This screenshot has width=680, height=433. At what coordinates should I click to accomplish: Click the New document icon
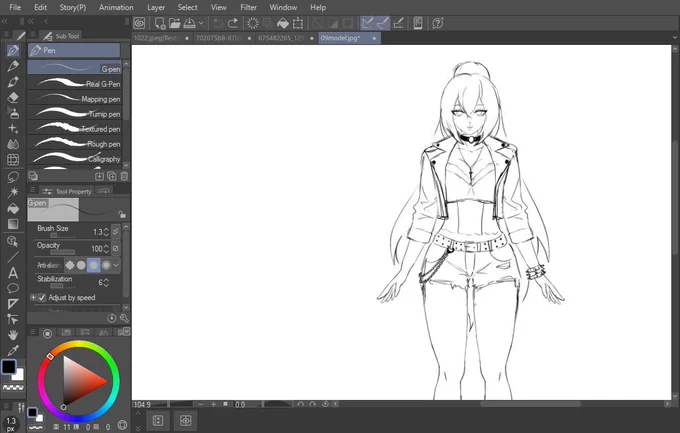[160, 23]
